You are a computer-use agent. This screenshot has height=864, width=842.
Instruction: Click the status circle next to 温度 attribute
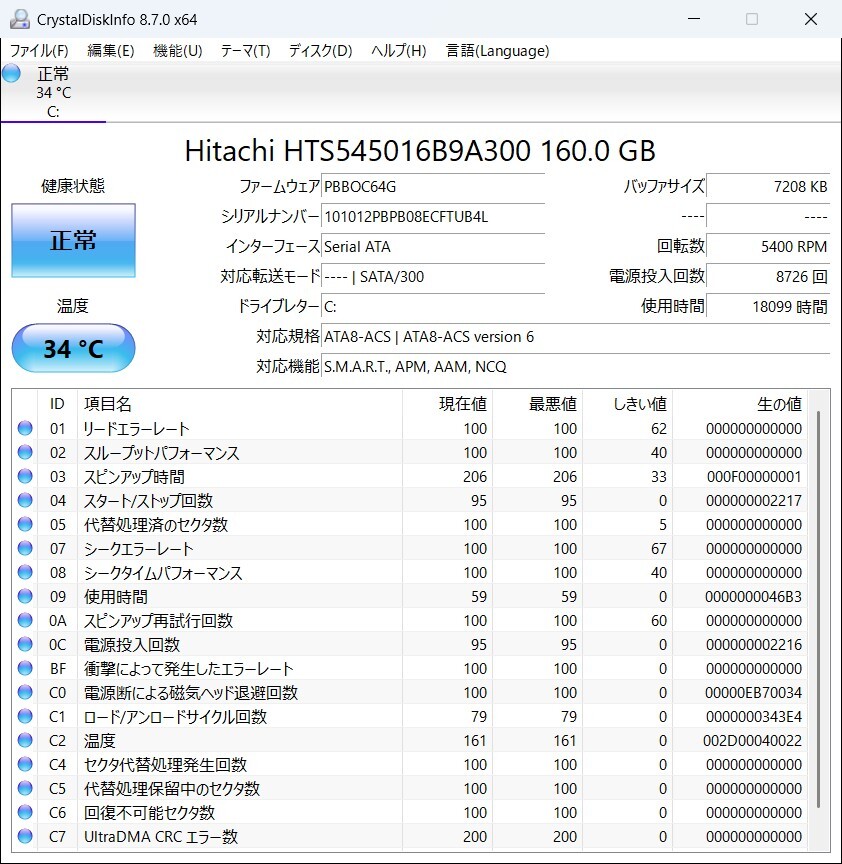(25, 740)
